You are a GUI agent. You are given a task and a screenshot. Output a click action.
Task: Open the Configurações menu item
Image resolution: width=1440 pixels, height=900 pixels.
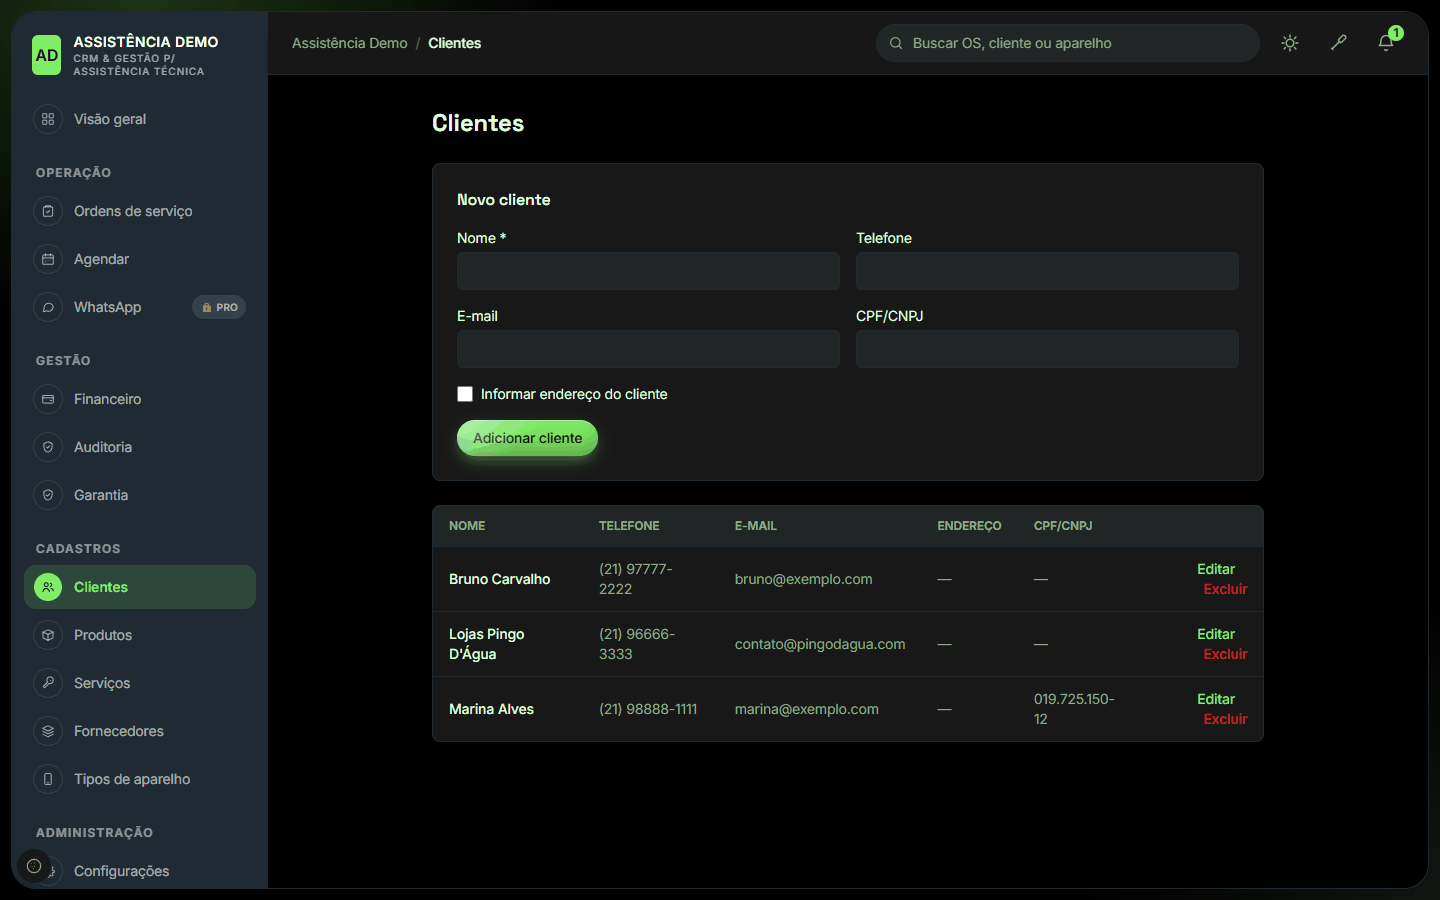[140, 871]
